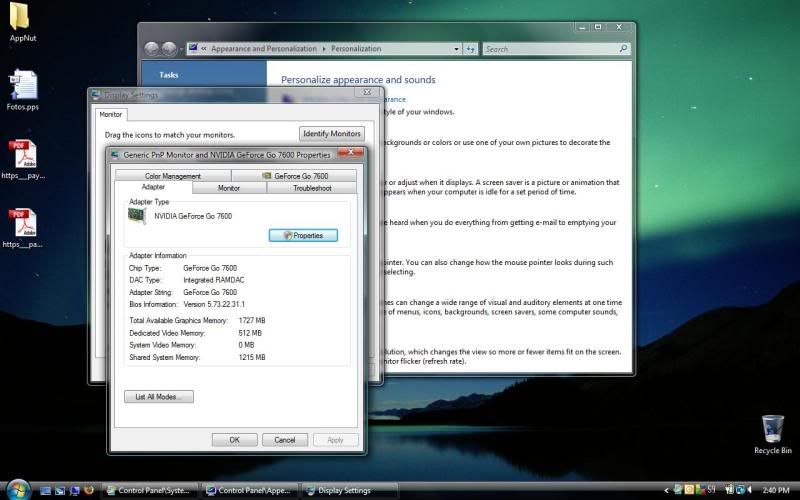Select the Monitor tab in Display Settings
Image resolution: width=800 pixels, height=500 pixels.
[111, 114]
